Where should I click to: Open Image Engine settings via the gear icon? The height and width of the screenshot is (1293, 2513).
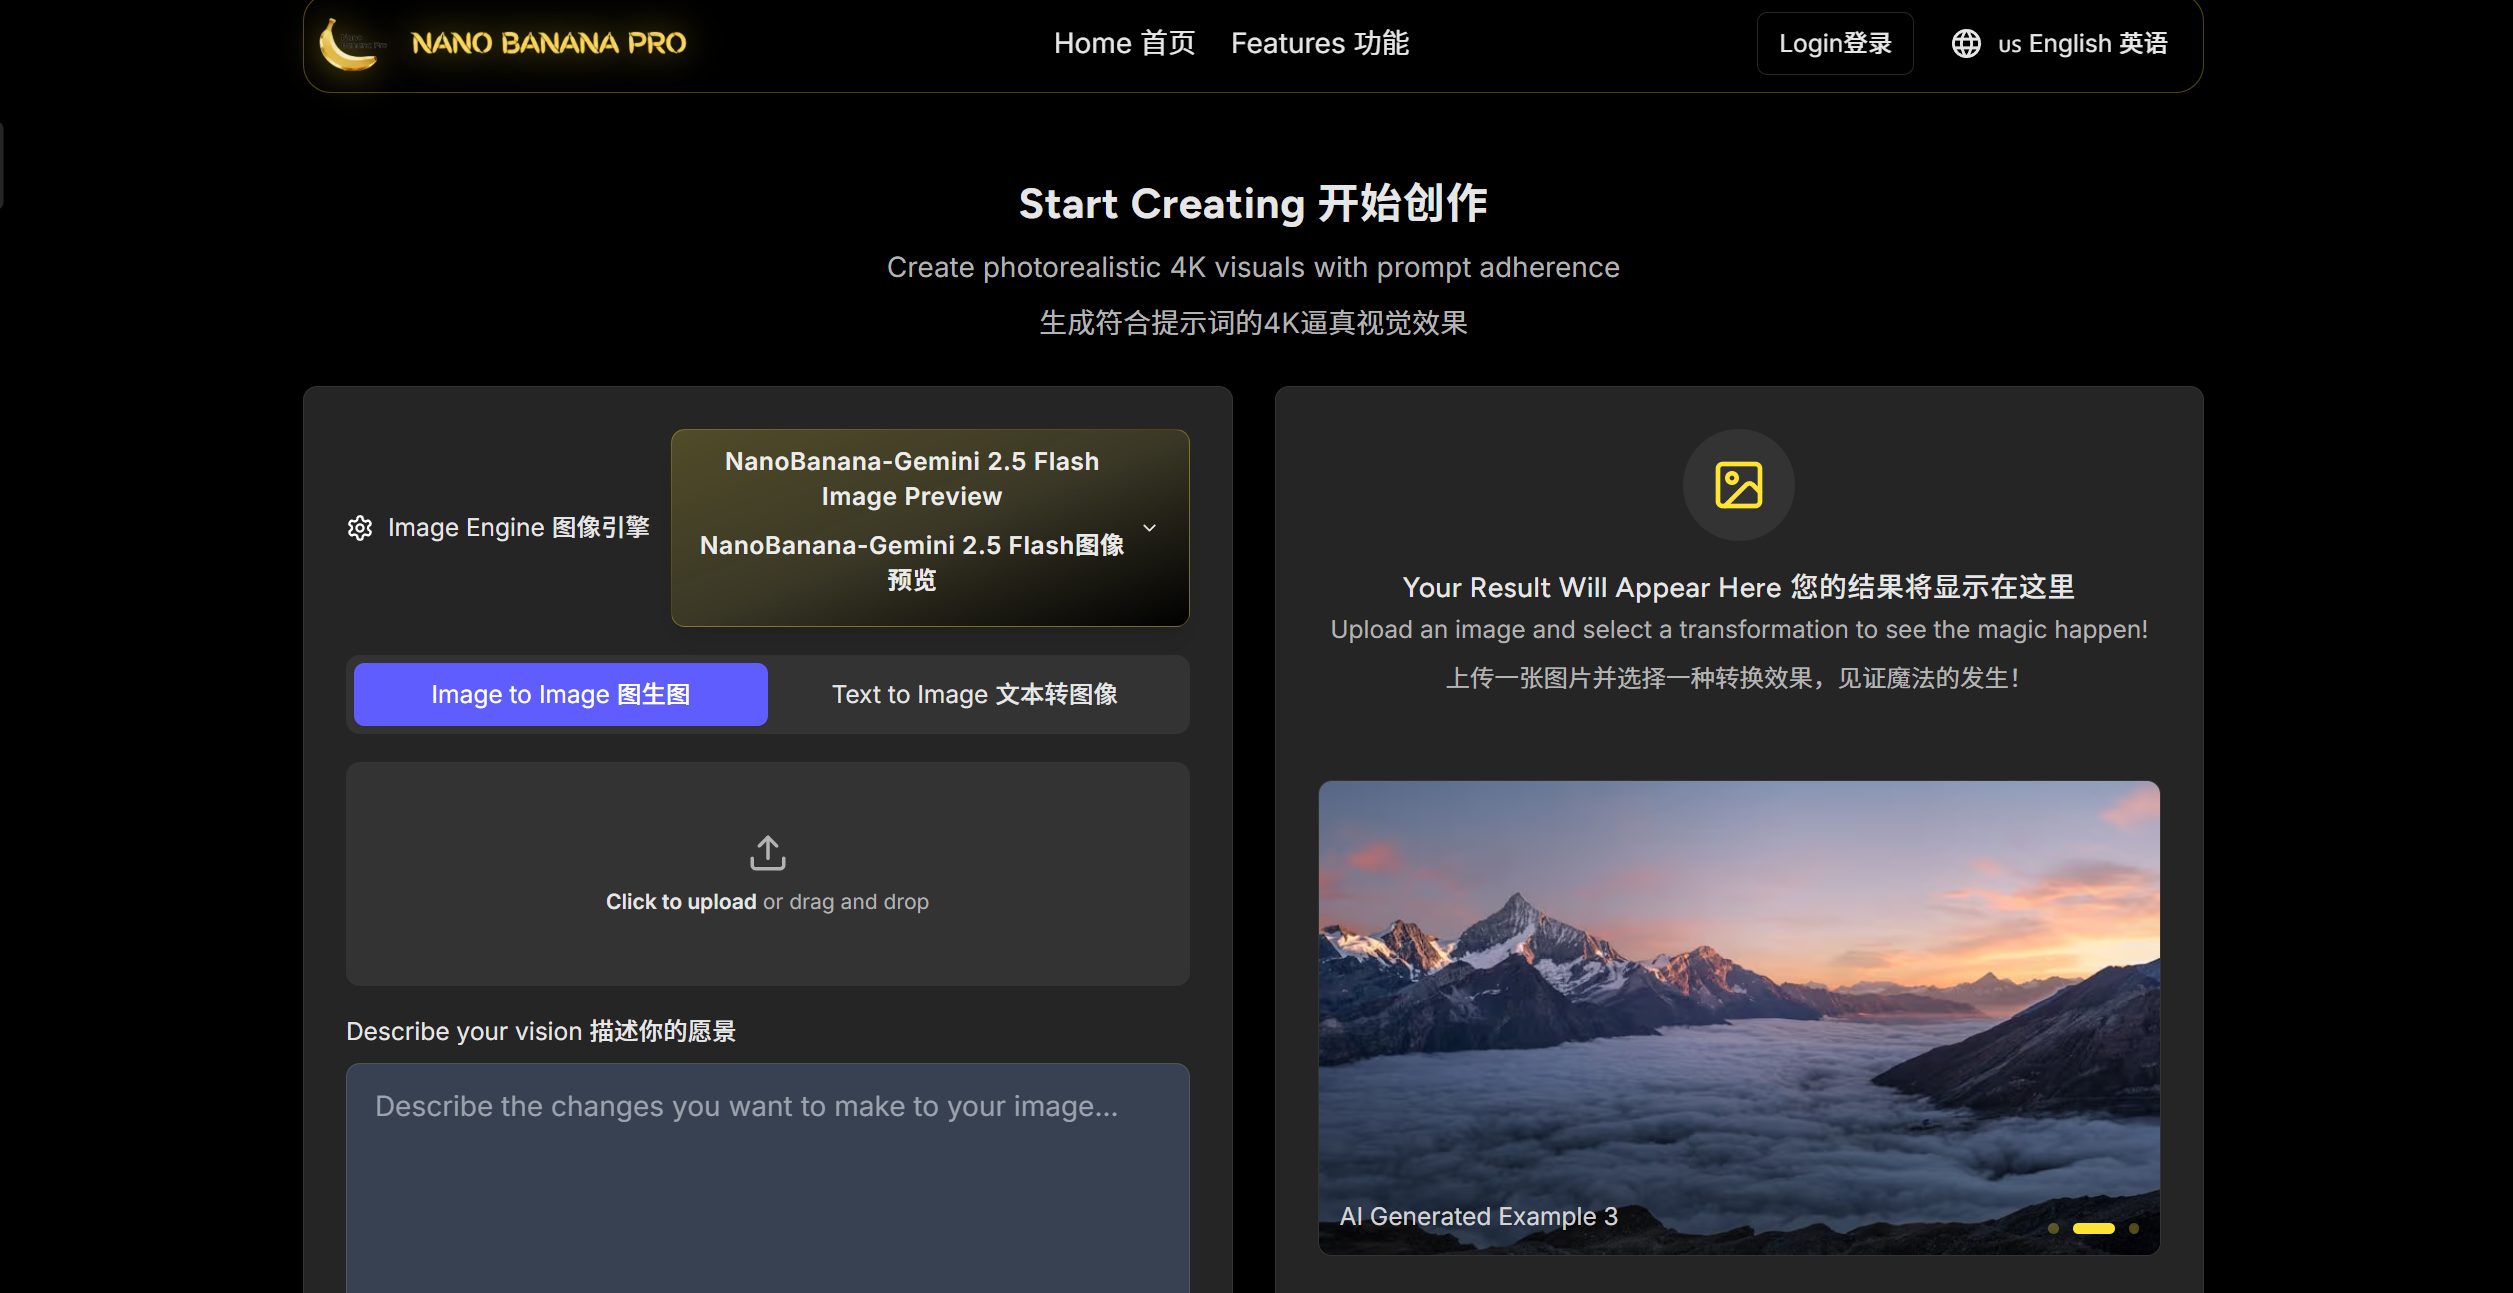[x=360, y=528]
